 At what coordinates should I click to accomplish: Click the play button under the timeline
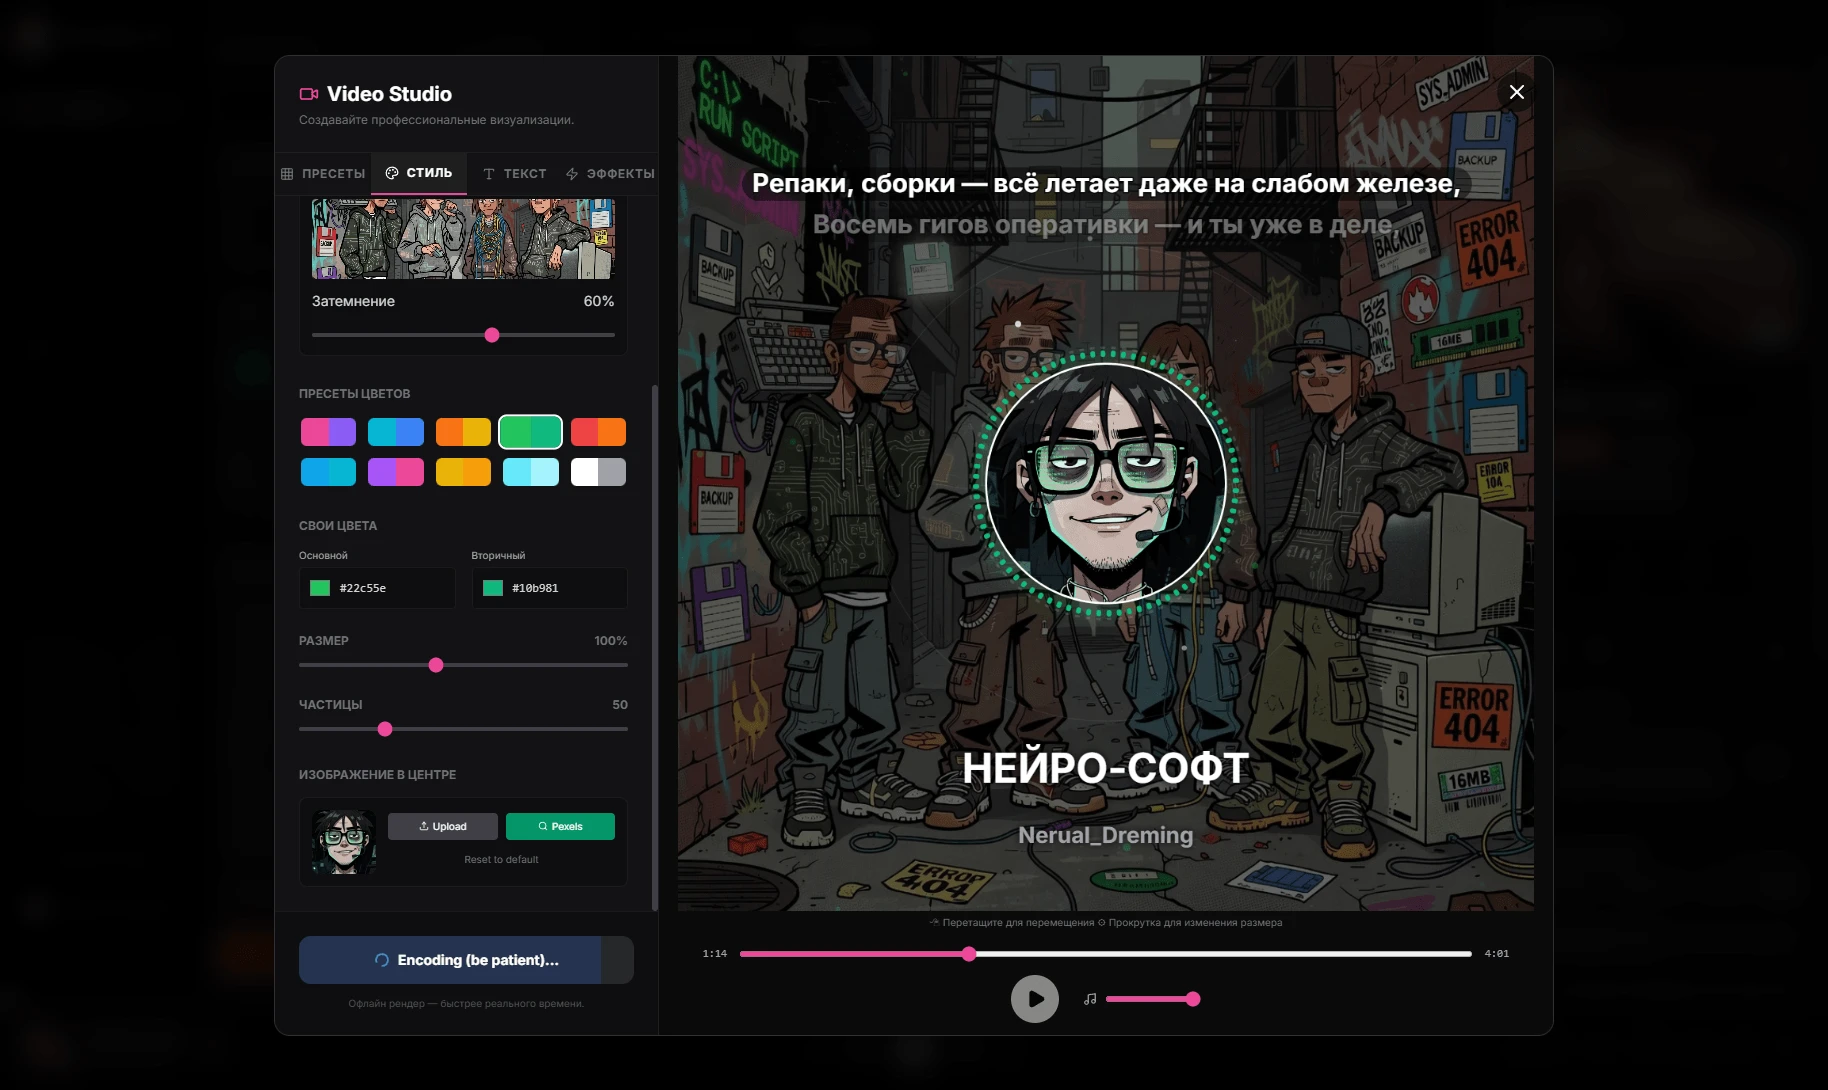[1035, 999]
